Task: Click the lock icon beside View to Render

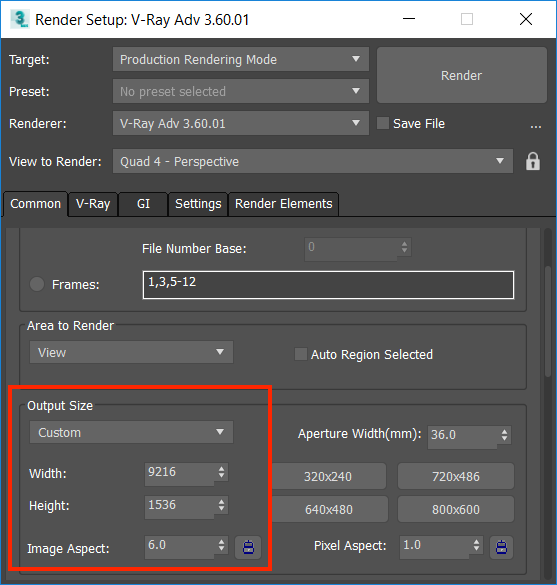Action: click(x=532, y=161)
